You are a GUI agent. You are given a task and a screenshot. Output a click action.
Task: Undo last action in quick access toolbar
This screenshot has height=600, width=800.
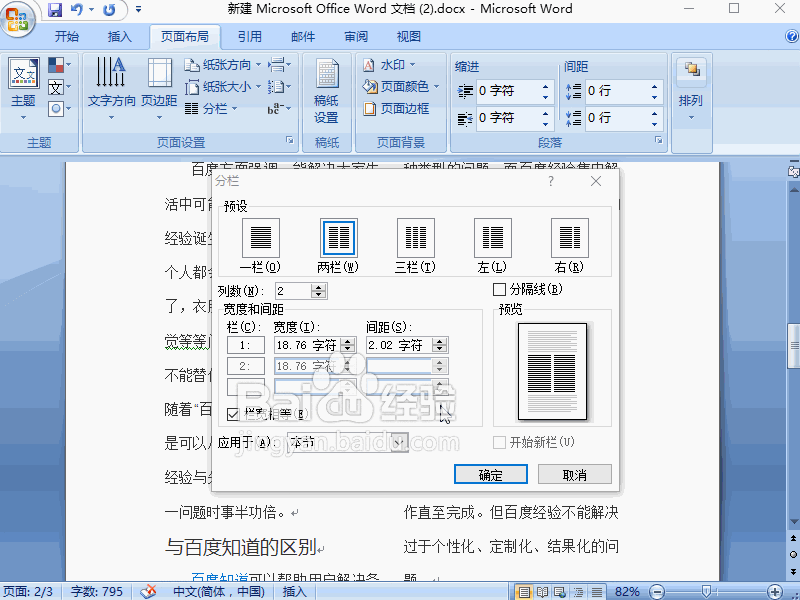tap(77, 9)
